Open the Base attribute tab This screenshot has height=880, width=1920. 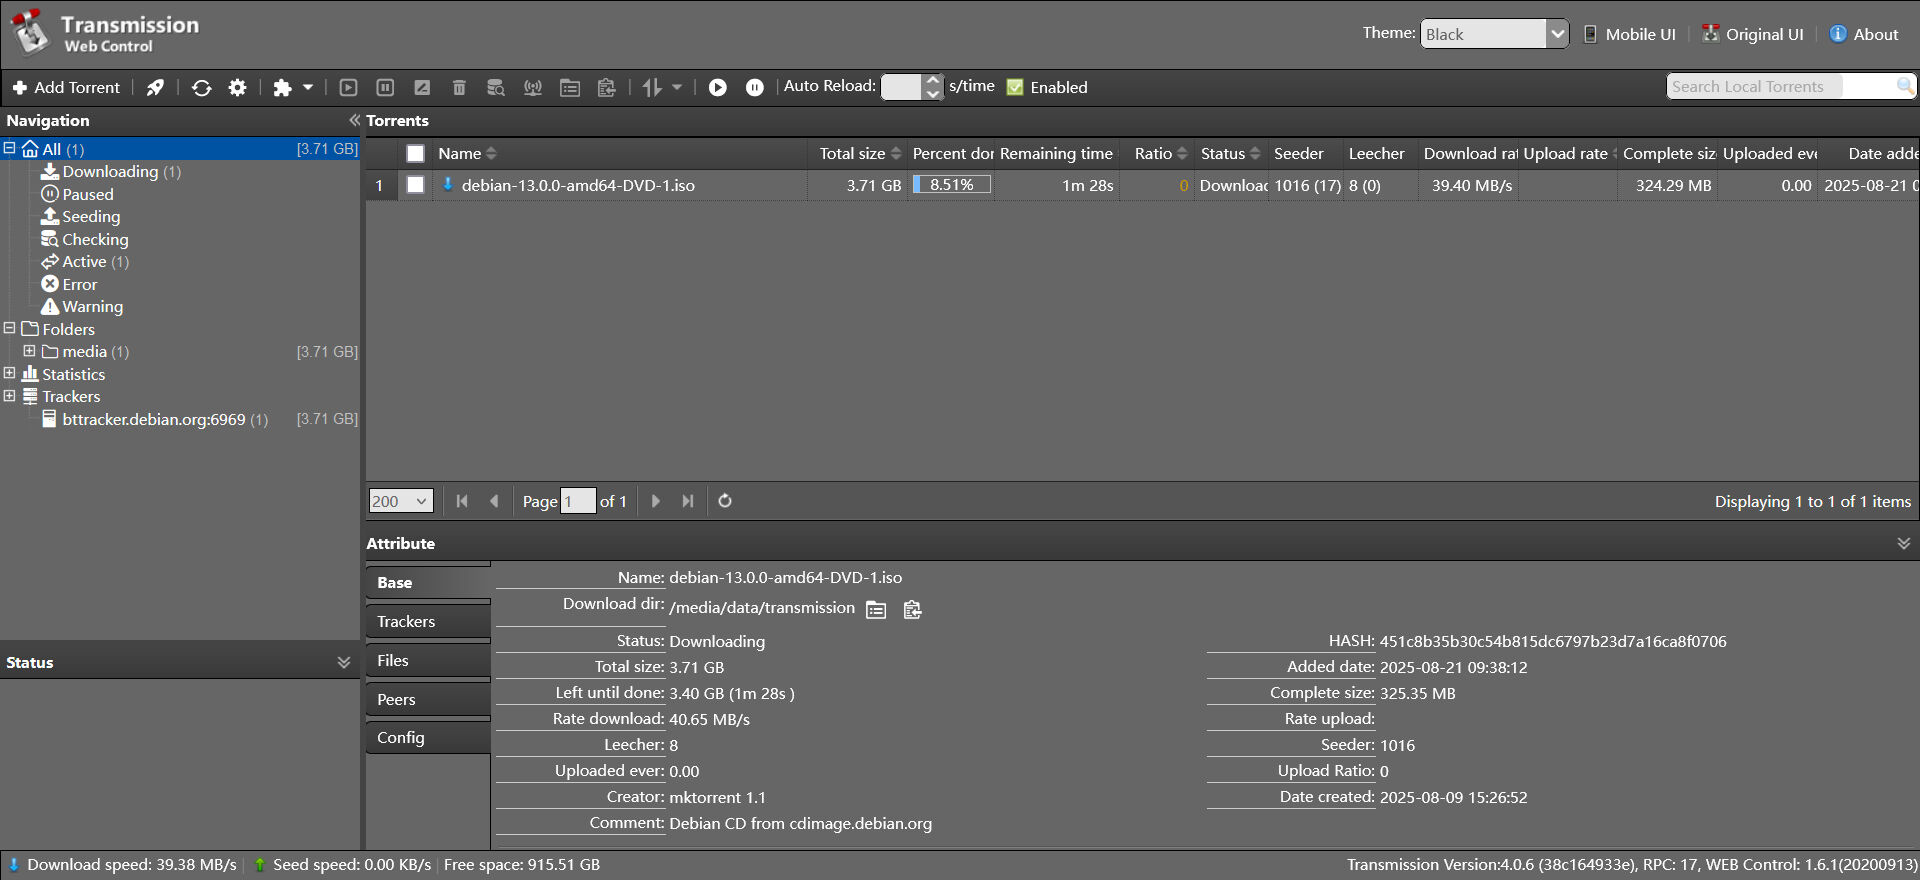[x=428, y=582]
